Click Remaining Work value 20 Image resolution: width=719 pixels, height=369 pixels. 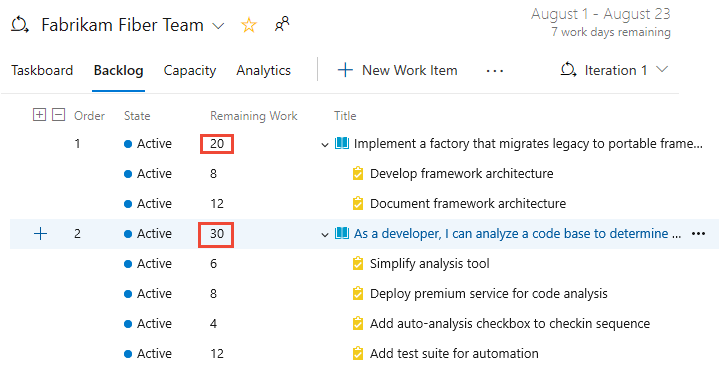[217, 144]
